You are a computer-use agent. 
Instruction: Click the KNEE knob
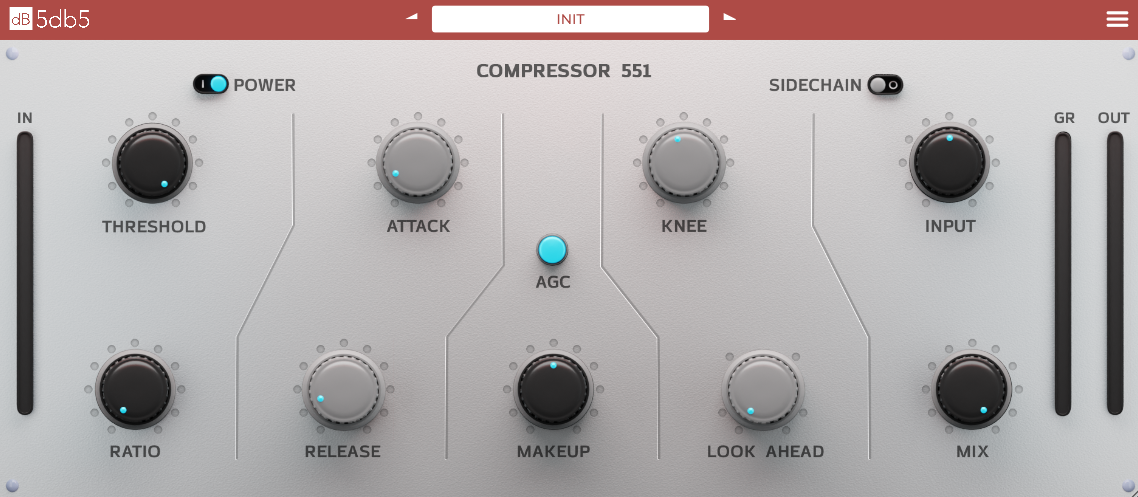point(684,163)
